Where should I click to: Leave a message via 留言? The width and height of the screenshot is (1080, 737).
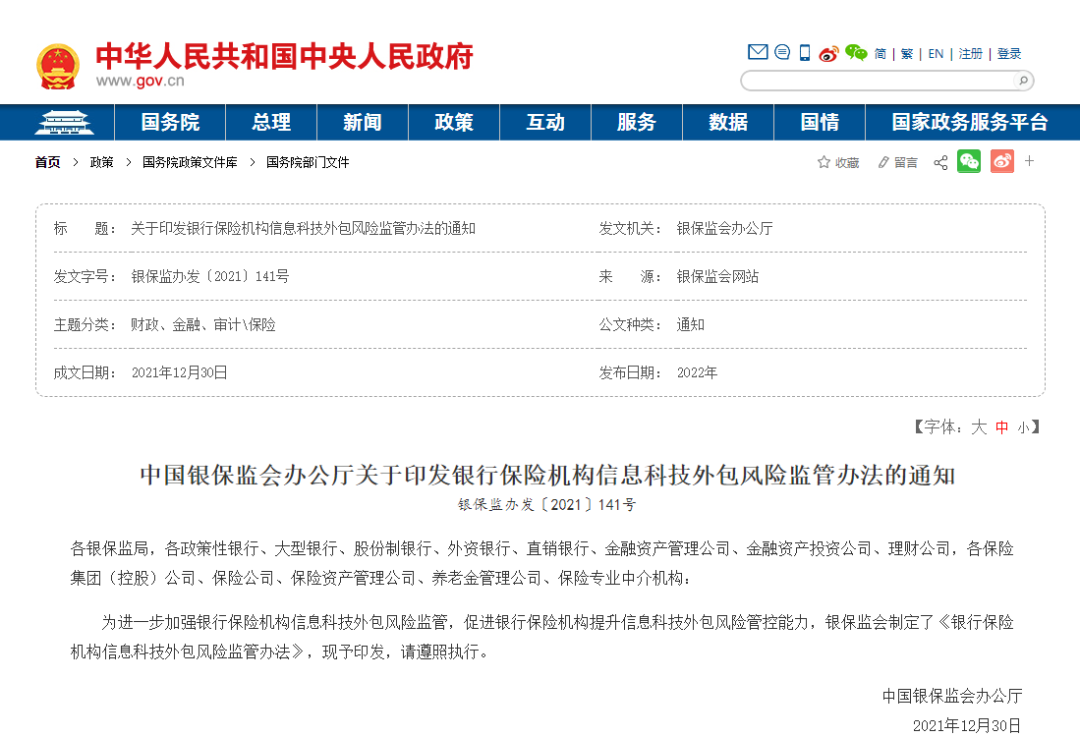(x=897, y=162)
